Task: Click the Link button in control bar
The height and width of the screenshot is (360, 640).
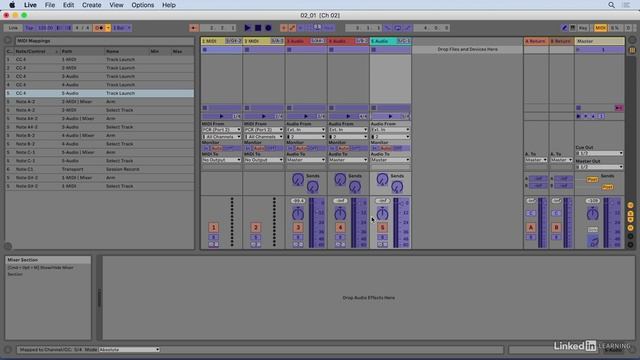Action: tap(13, 28)
